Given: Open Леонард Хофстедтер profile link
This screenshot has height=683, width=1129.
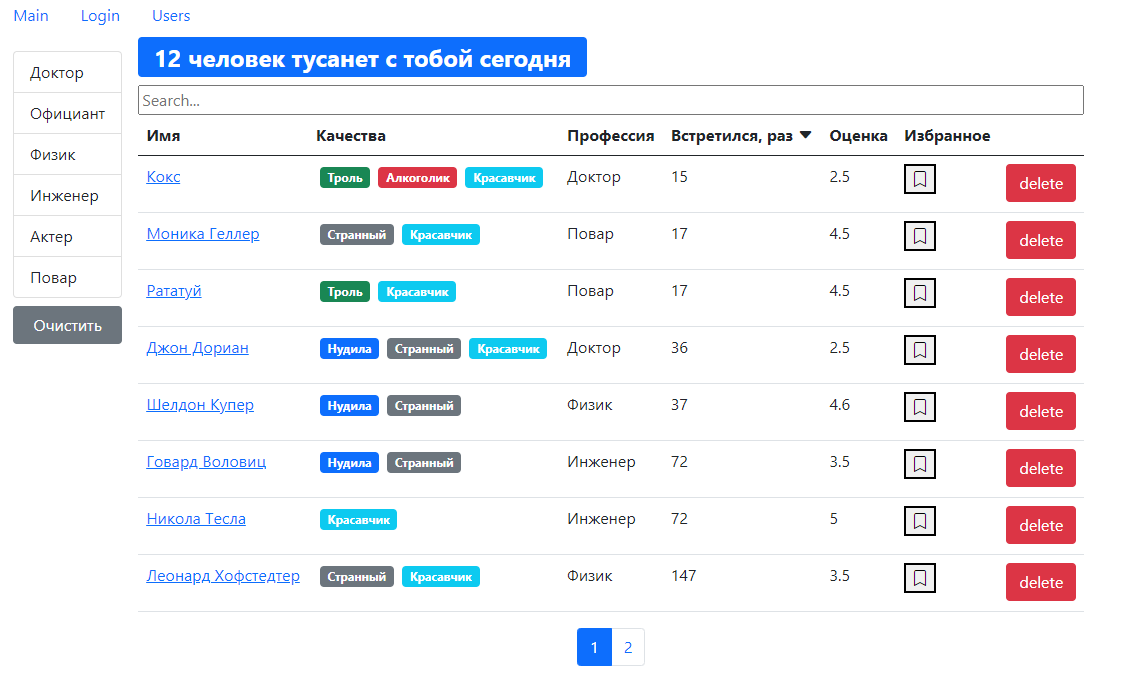Looking at the screenshot, I should click(223, 576).
